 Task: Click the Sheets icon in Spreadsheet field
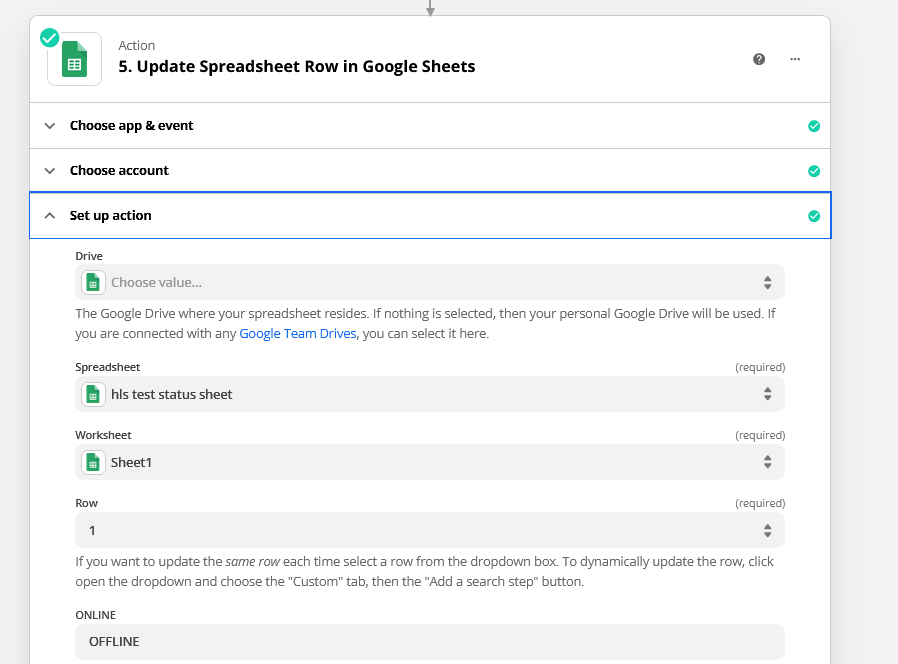[x=93, y=394]
